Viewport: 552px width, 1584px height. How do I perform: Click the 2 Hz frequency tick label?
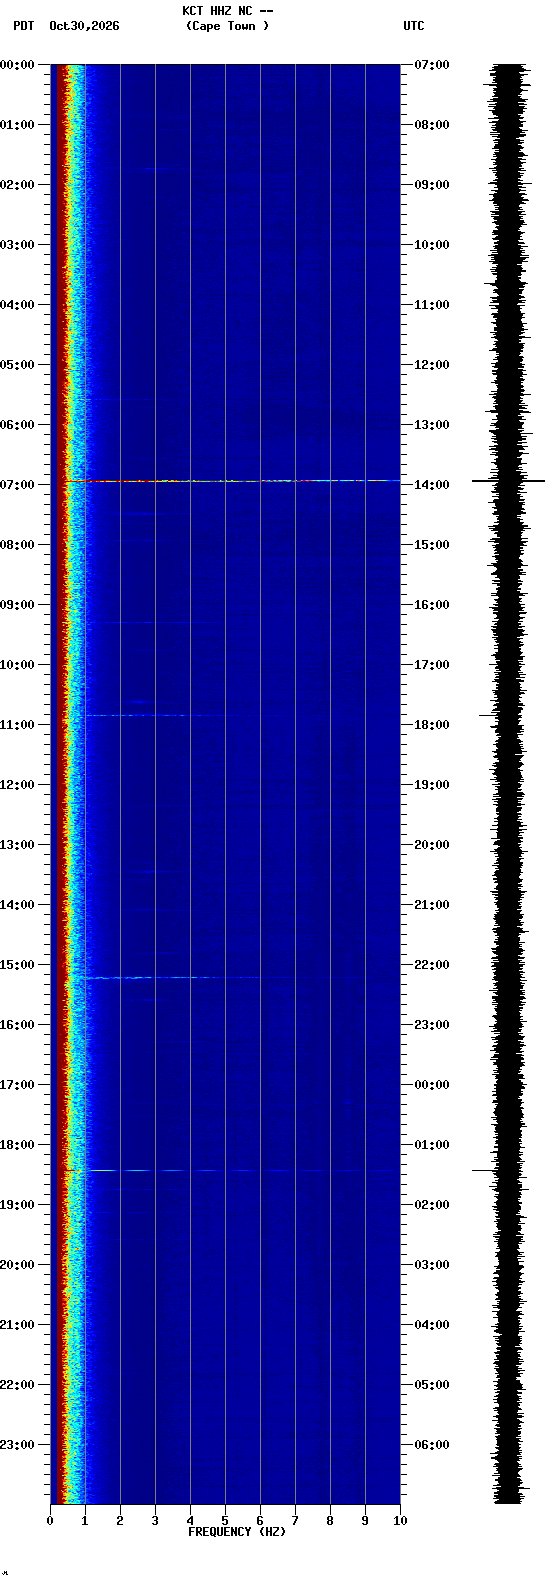pyautogui.click(x=120, y=1521)
